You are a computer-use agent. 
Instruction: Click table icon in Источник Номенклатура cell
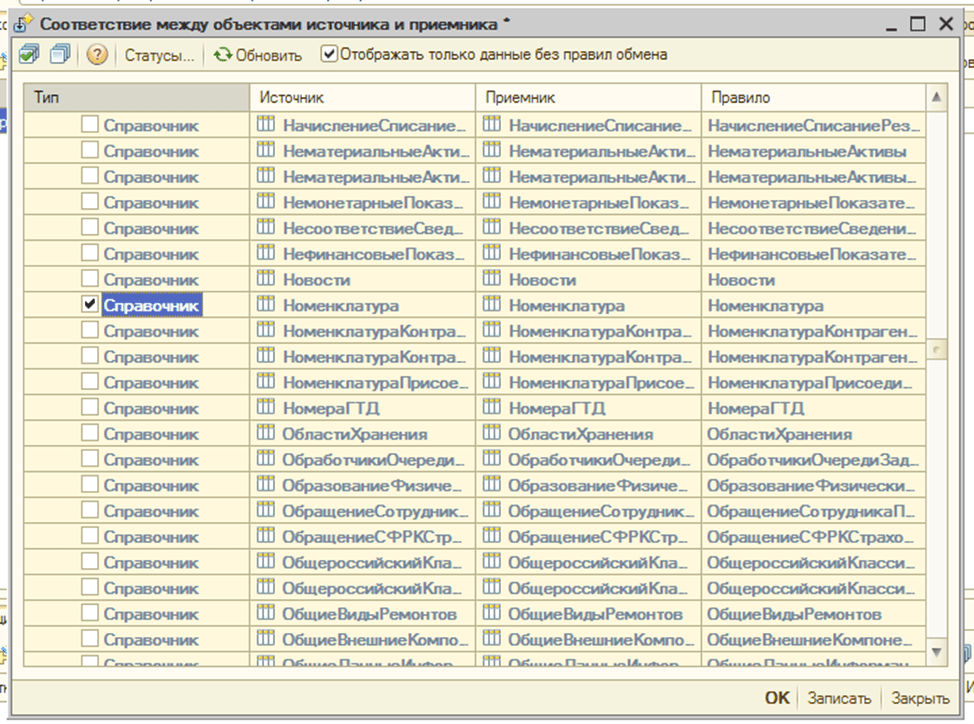266,305
